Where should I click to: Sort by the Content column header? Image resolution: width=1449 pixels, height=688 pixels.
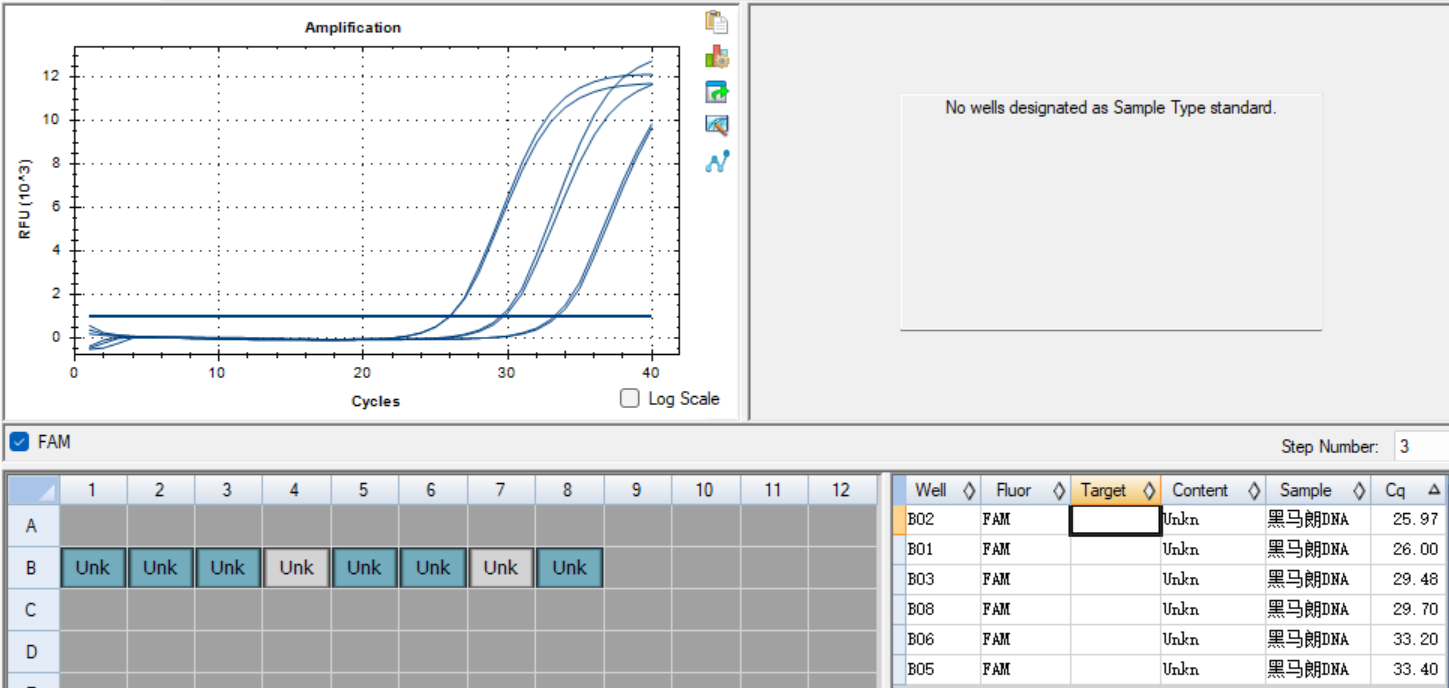pyautogui.click(x=1212, y=490)
